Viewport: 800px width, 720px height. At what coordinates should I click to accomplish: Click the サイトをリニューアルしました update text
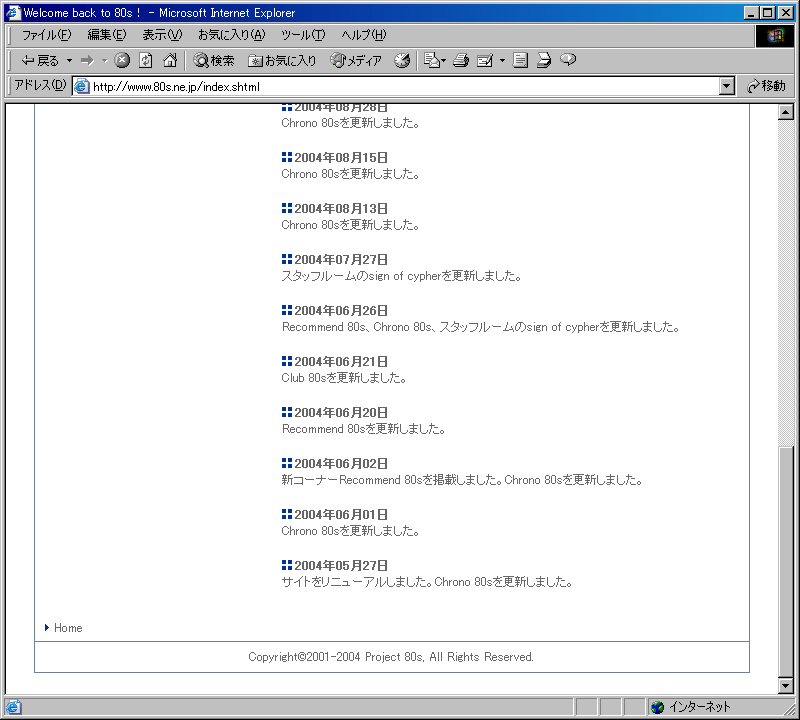[x=357, y=582]
